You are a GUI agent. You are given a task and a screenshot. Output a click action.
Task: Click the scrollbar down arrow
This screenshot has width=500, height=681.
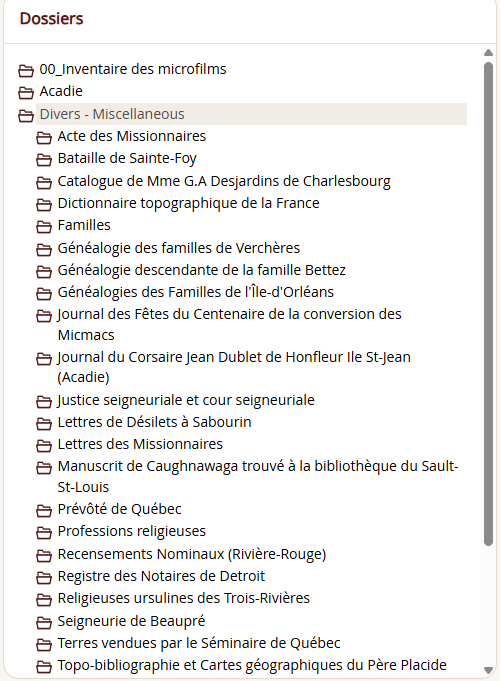pos(488,670)
